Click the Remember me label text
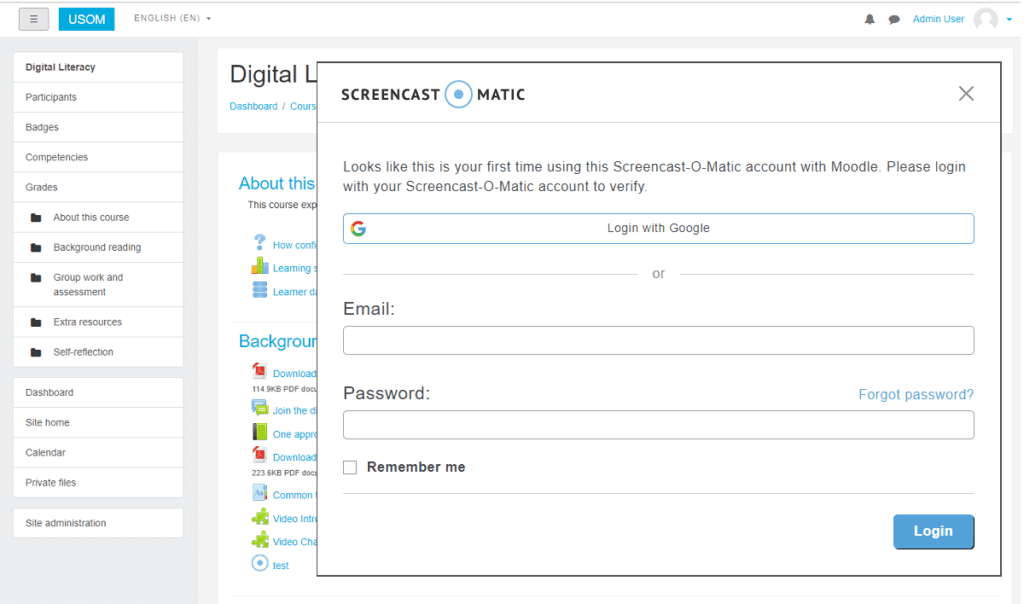The image size is (1024, 604). click(x=416, y=468)
